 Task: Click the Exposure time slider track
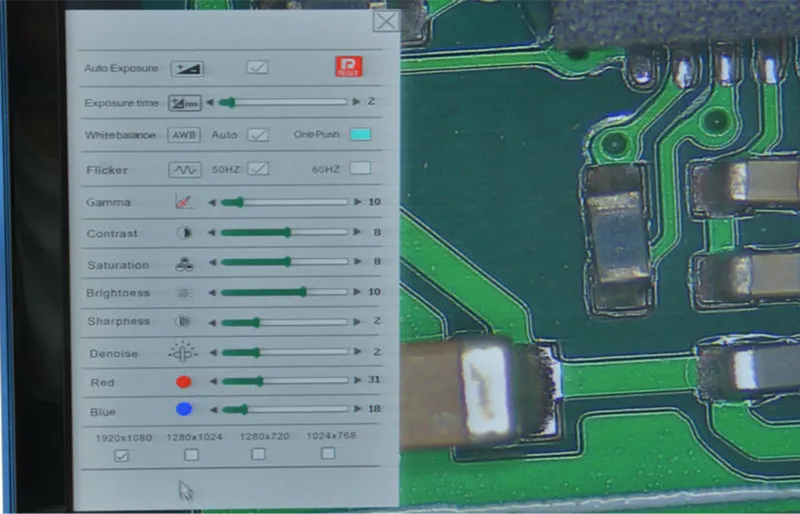pos(283,102)
